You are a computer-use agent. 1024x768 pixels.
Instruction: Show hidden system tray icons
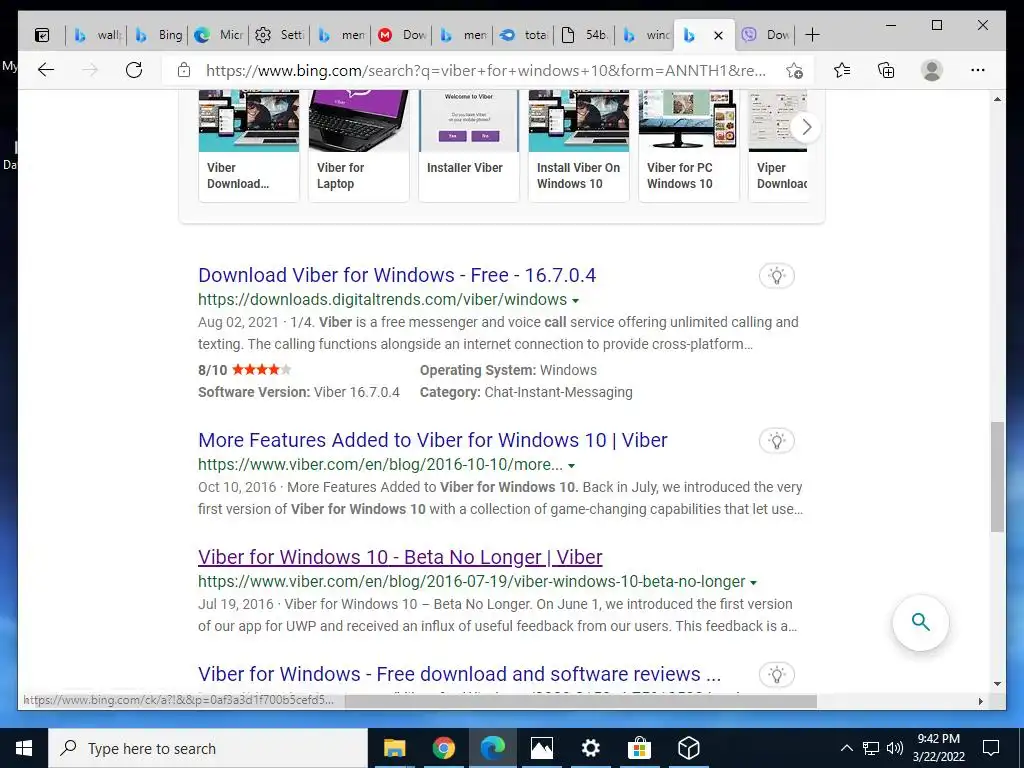[x=846, y=748]
